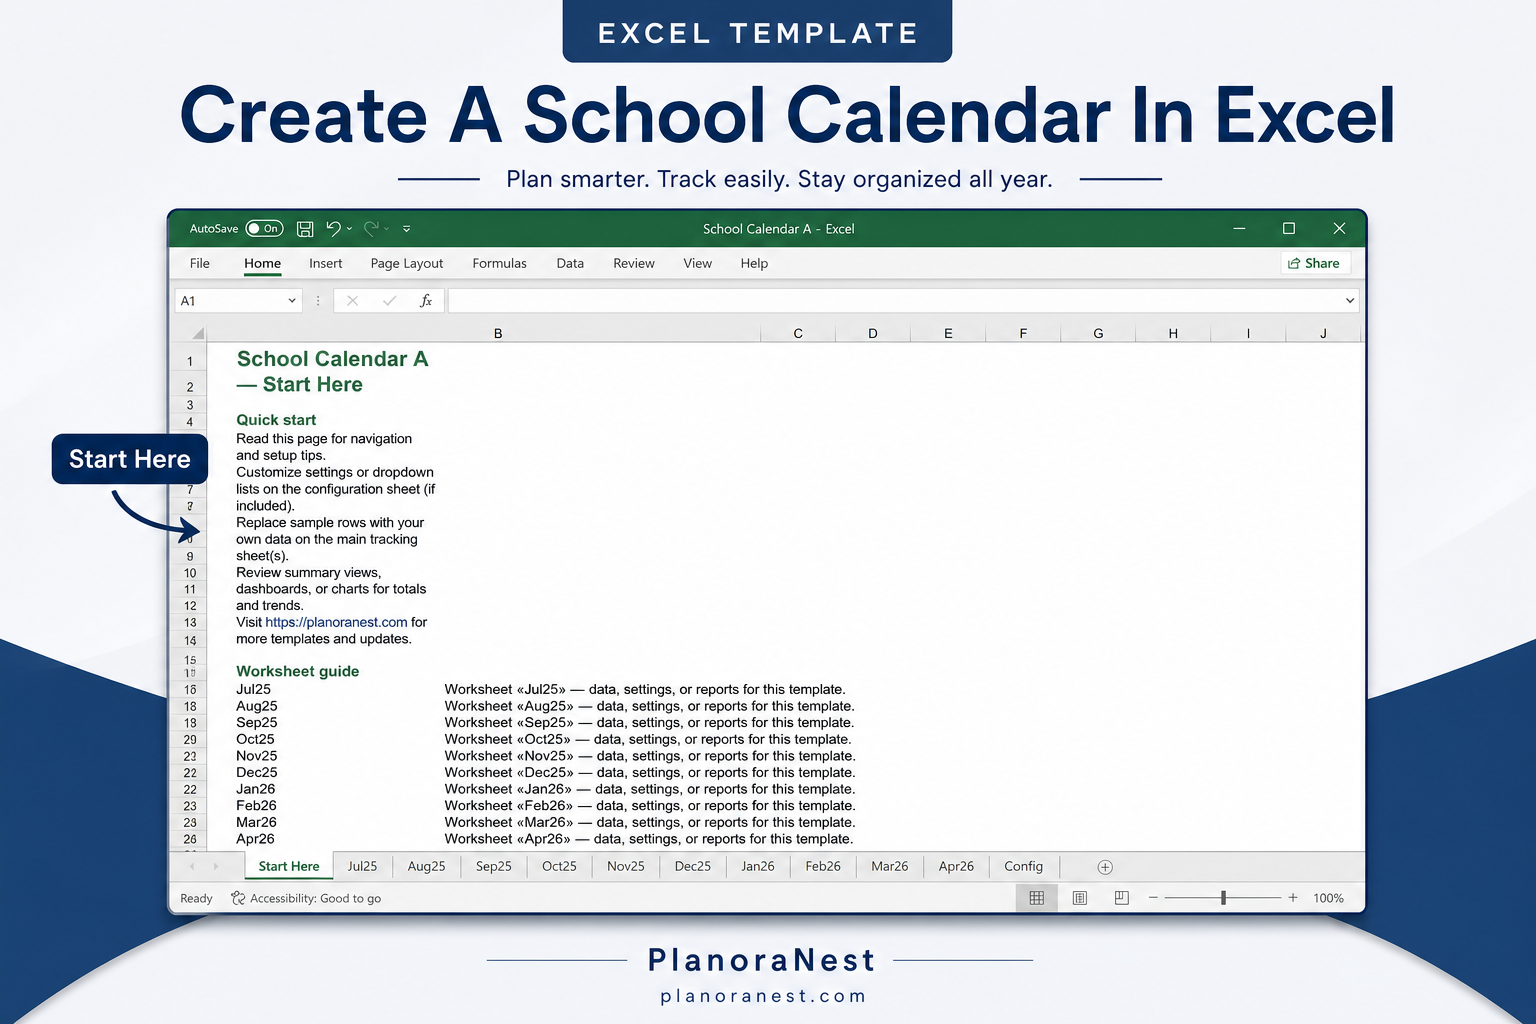This screenshot has height=1024, width=1536.
Task: Click the zoom slider handle
Action: tap(1223, 898)
